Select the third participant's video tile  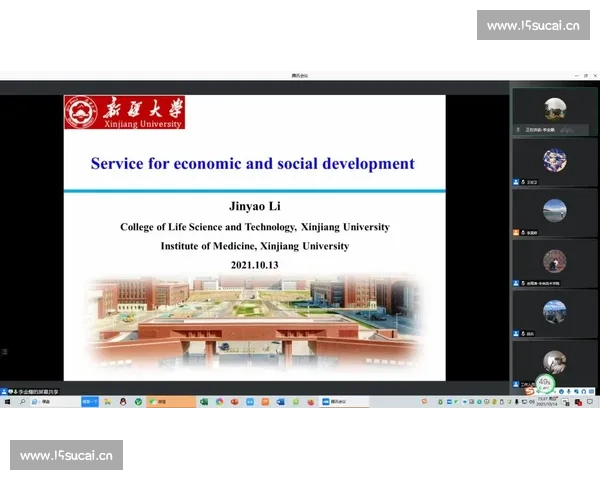(554, 212)
